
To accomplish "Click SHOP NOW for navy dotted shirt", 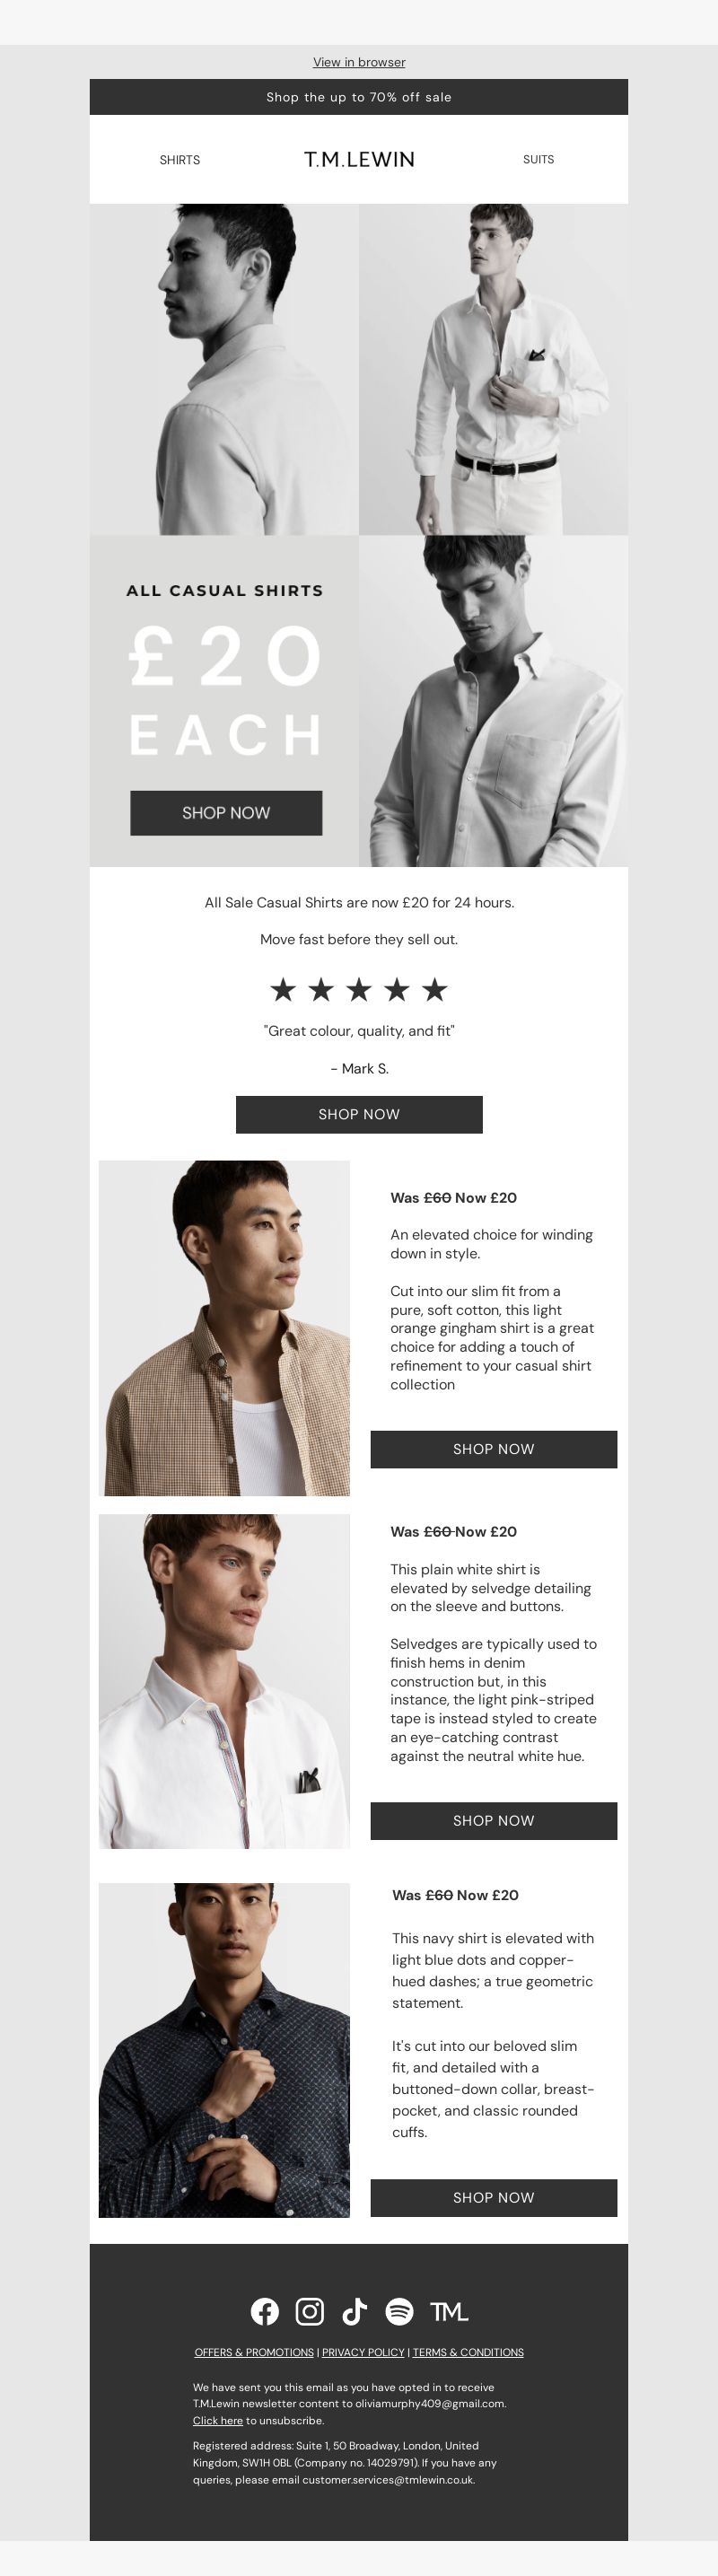I will pyautogui.click(x=494, y=2198).
